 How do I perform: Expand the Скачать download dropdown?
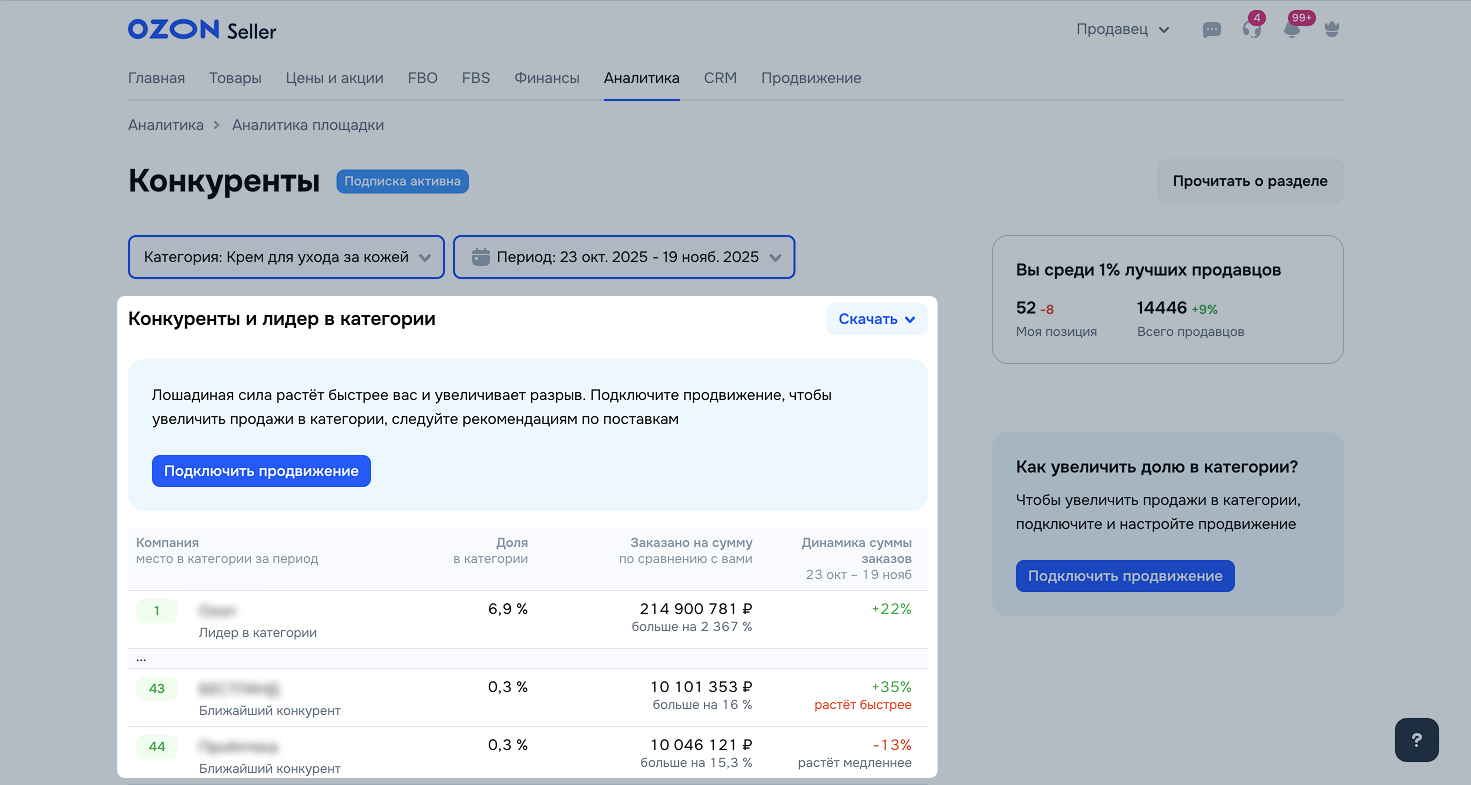point(876,319)
